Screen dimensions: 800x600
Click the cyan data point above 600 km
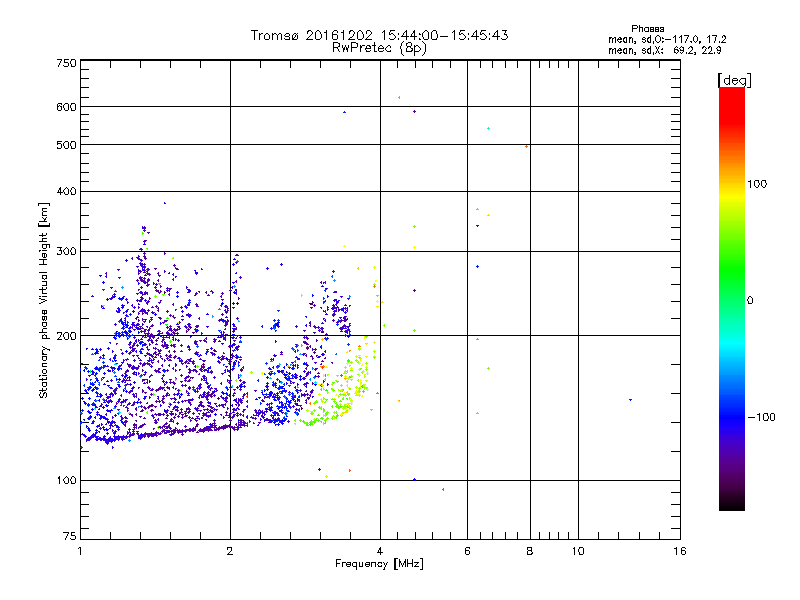click(x=399, y=97)
